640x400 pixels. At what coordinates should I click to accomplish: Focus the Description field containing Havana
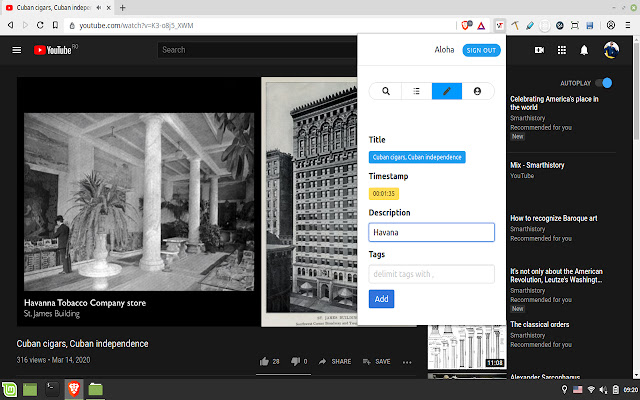[x=431, y=232]
